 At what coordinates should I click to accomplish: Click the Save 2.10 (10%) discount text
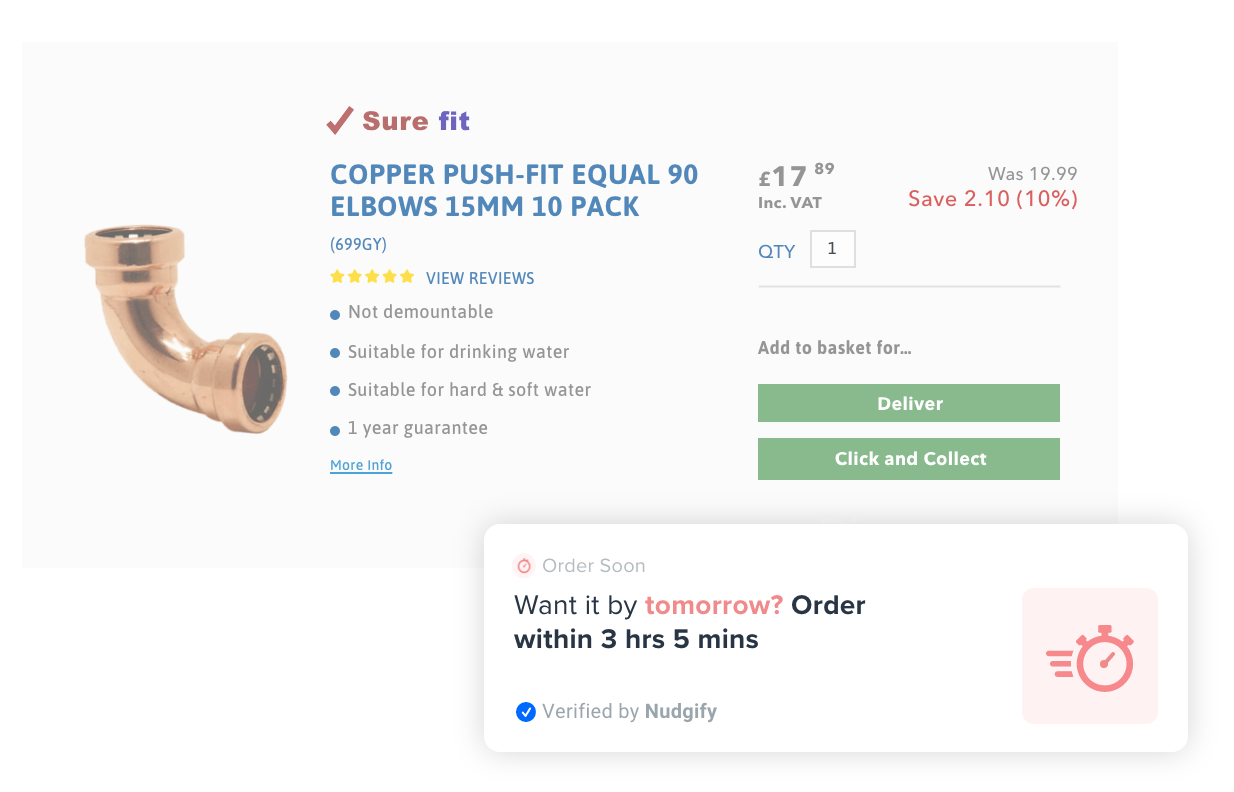(992, 199)
